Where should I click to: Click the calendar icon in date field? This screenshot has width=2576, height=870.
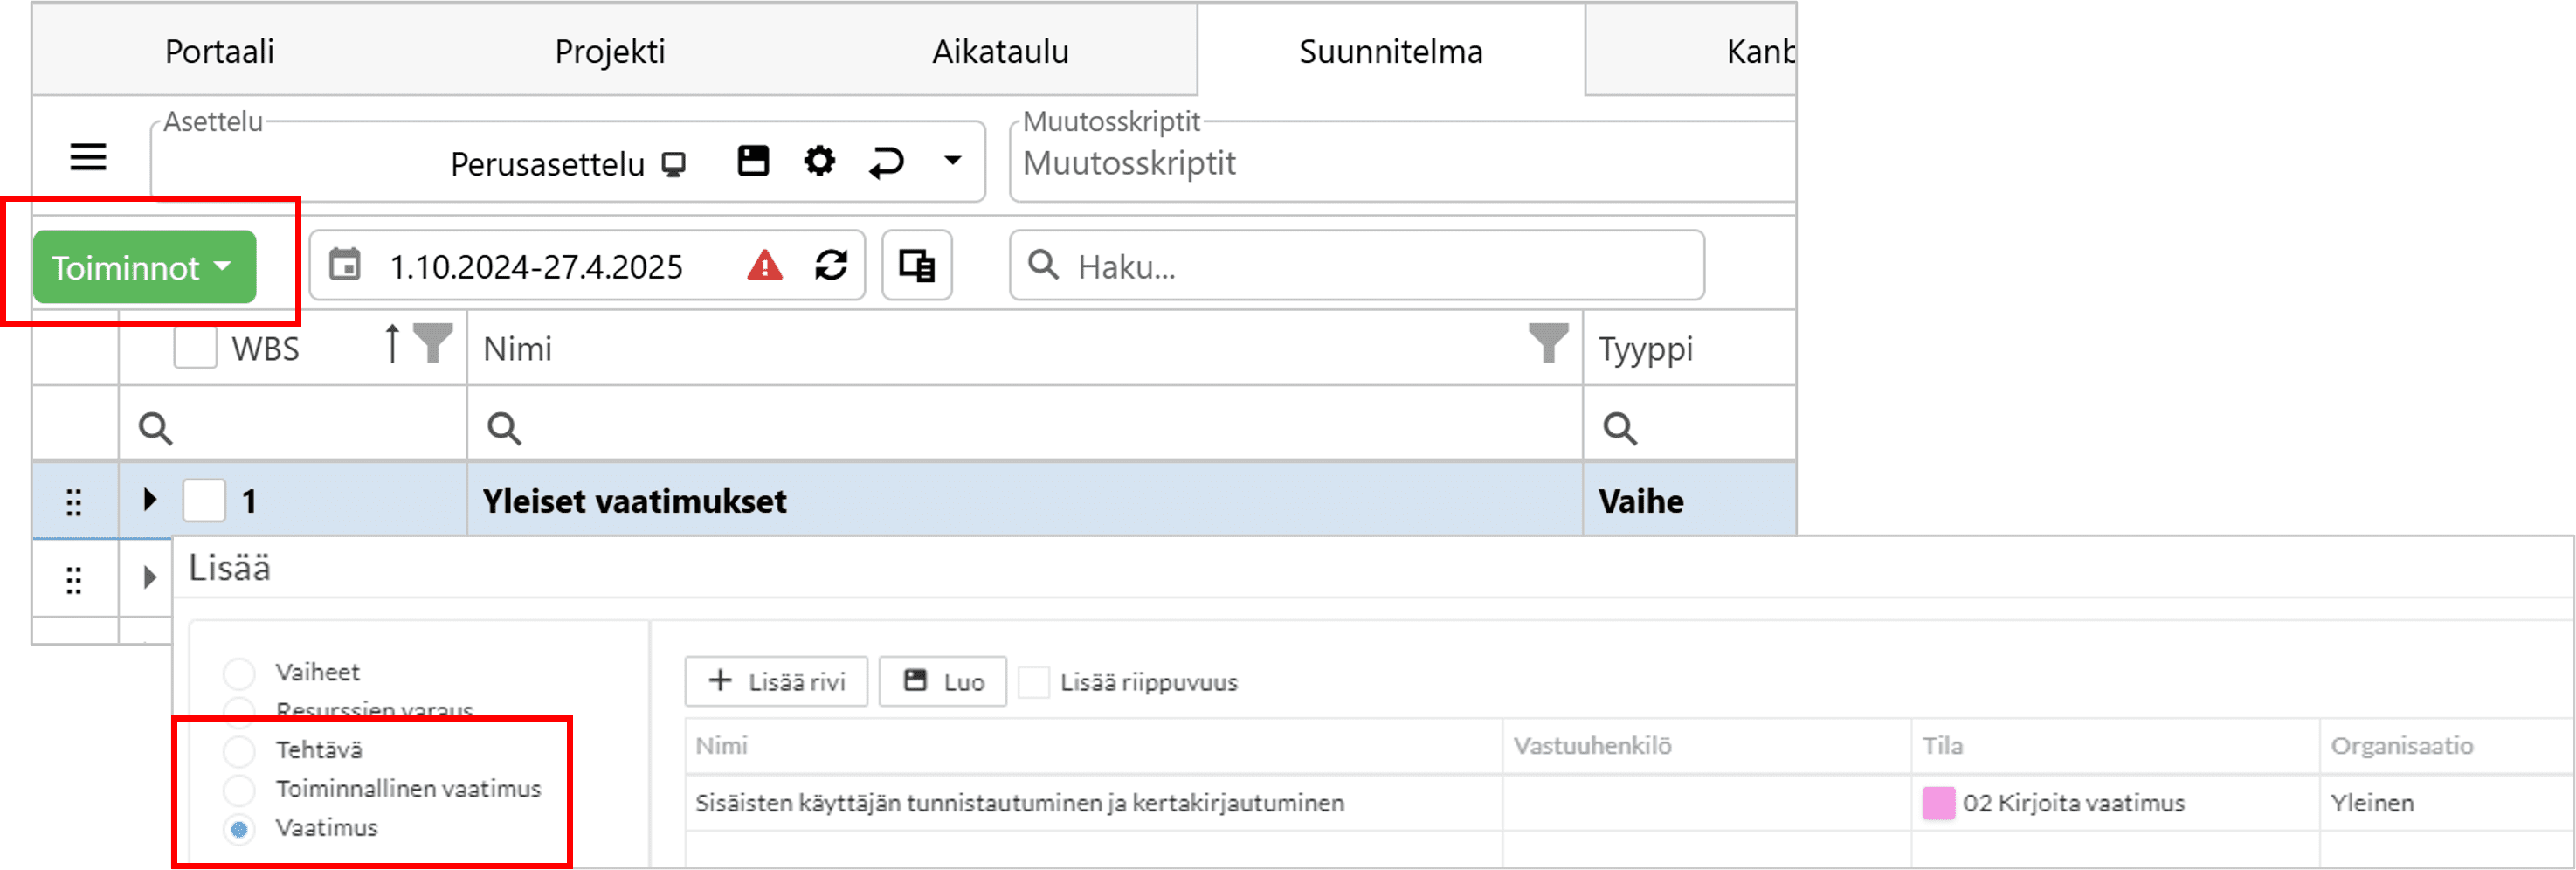coord(345,265)
